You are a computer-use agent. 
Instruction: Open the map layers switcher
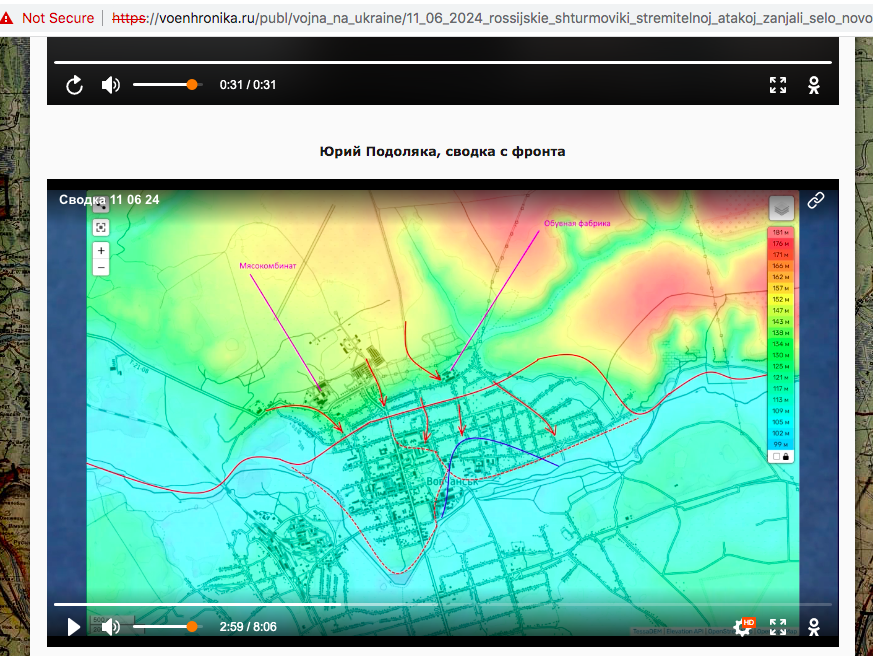(x=781, y=208)
